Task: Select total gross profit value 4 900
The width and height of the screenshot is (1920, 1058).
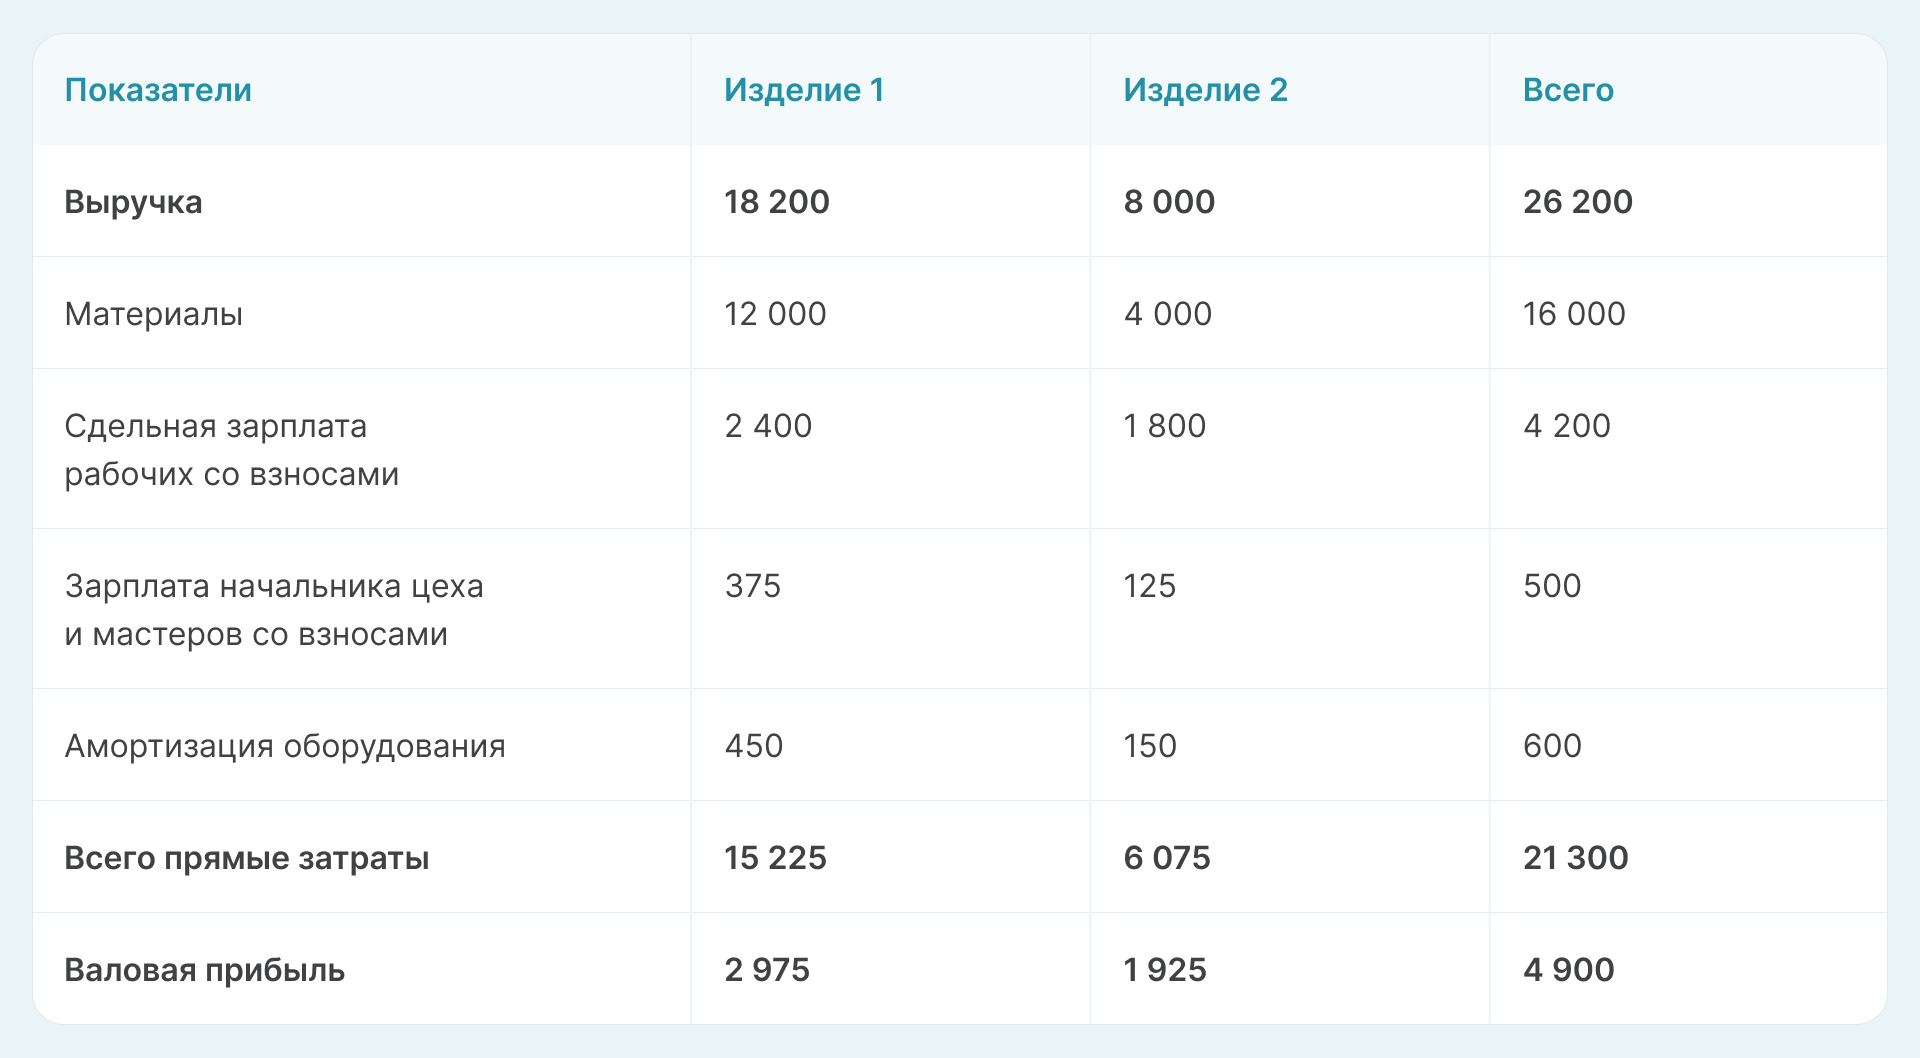Action: (x=1568, y=970)
